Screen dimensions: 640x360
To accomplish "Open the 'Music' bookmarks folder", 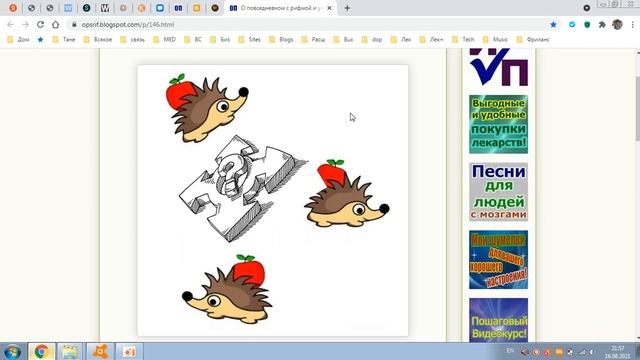I will point(496,40).
